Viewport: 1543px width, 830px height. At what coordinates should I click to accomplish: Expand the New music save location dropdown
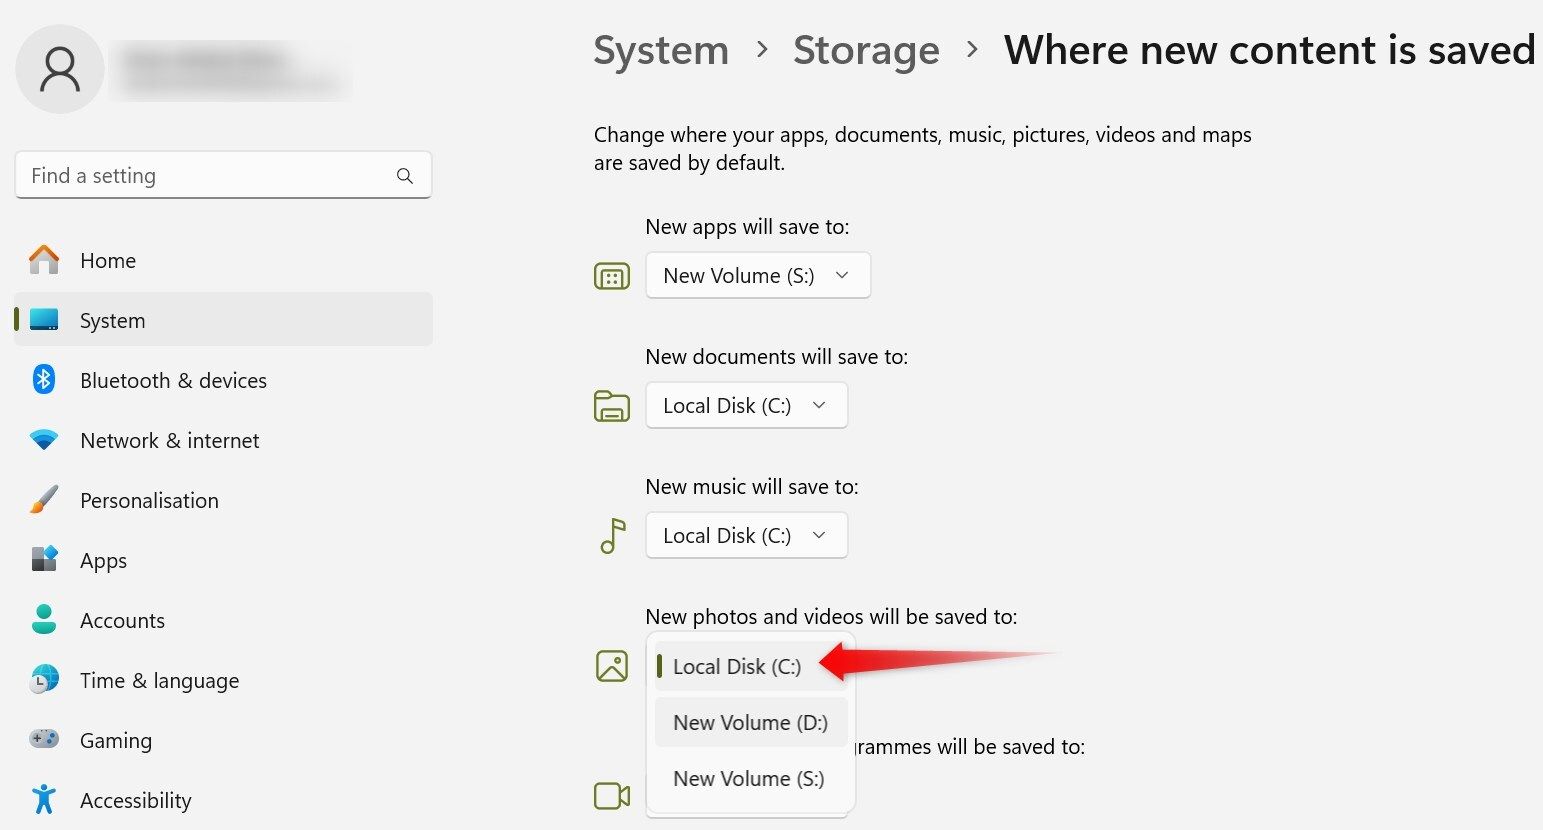(746, 535)
